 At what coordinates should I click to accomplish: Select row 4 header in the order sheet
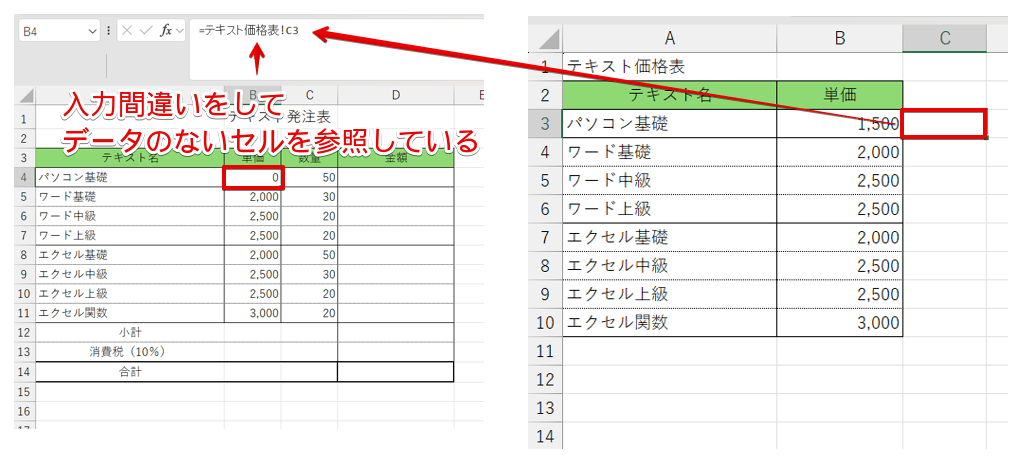coord(25,176)
